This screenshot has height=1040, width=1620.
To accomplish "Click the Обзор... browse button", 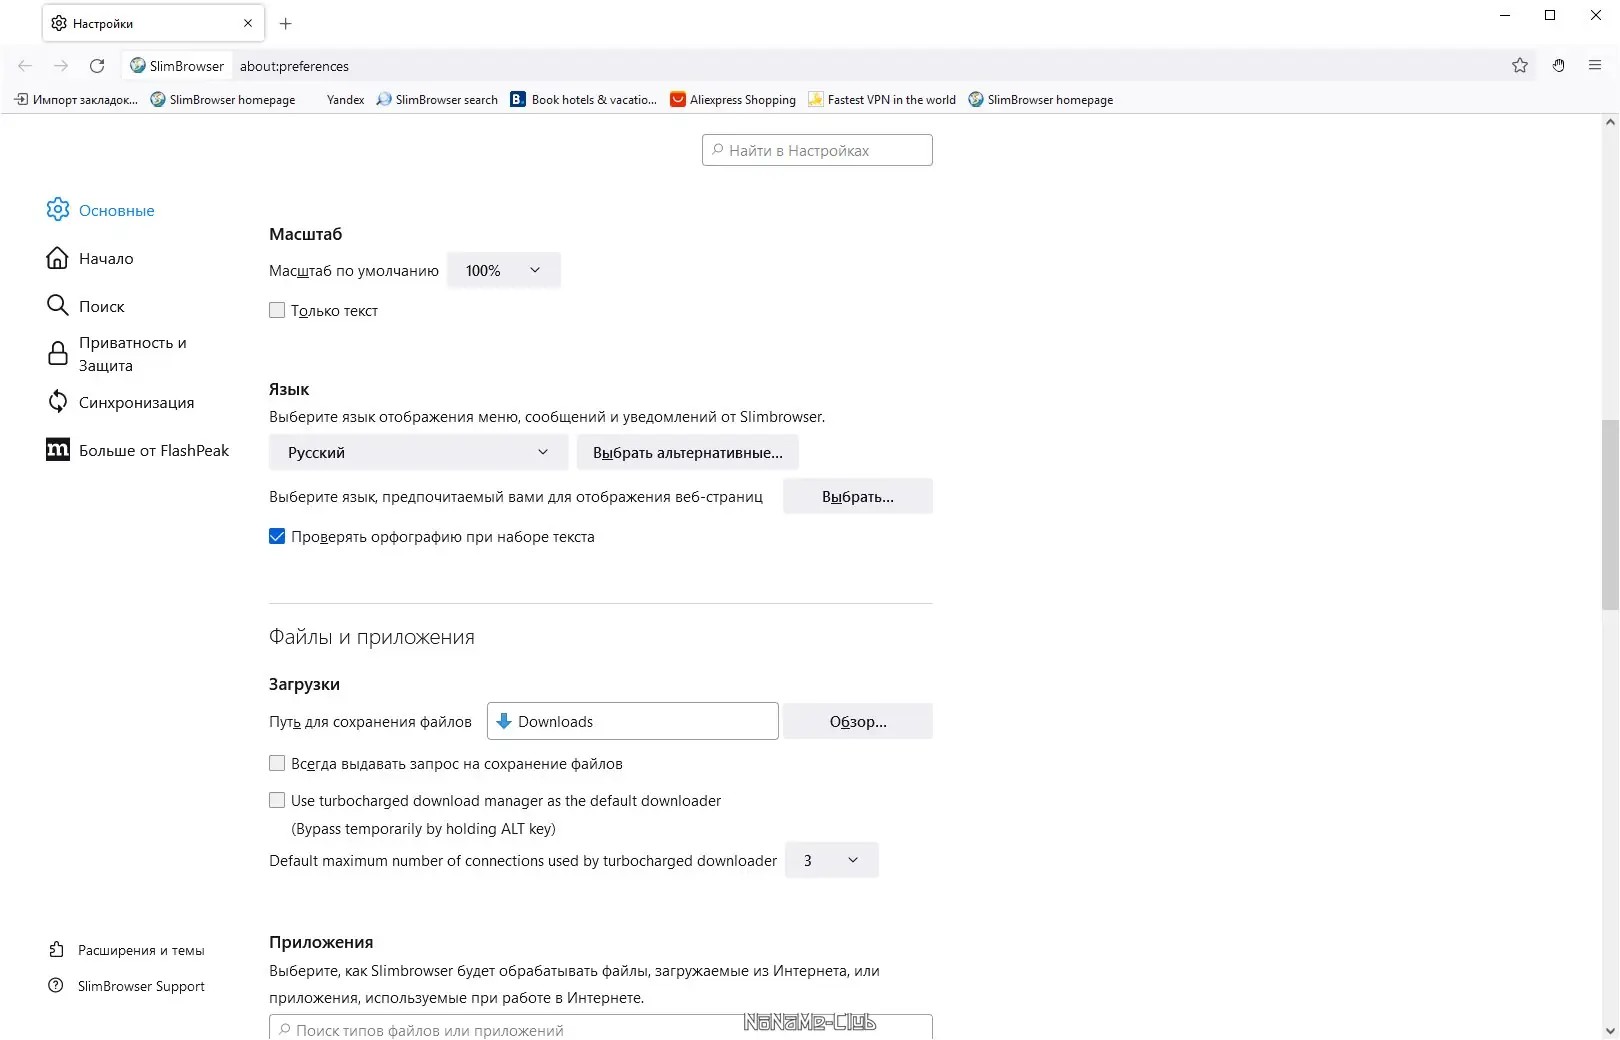I will pyautogui.click(x=857, y=722).
